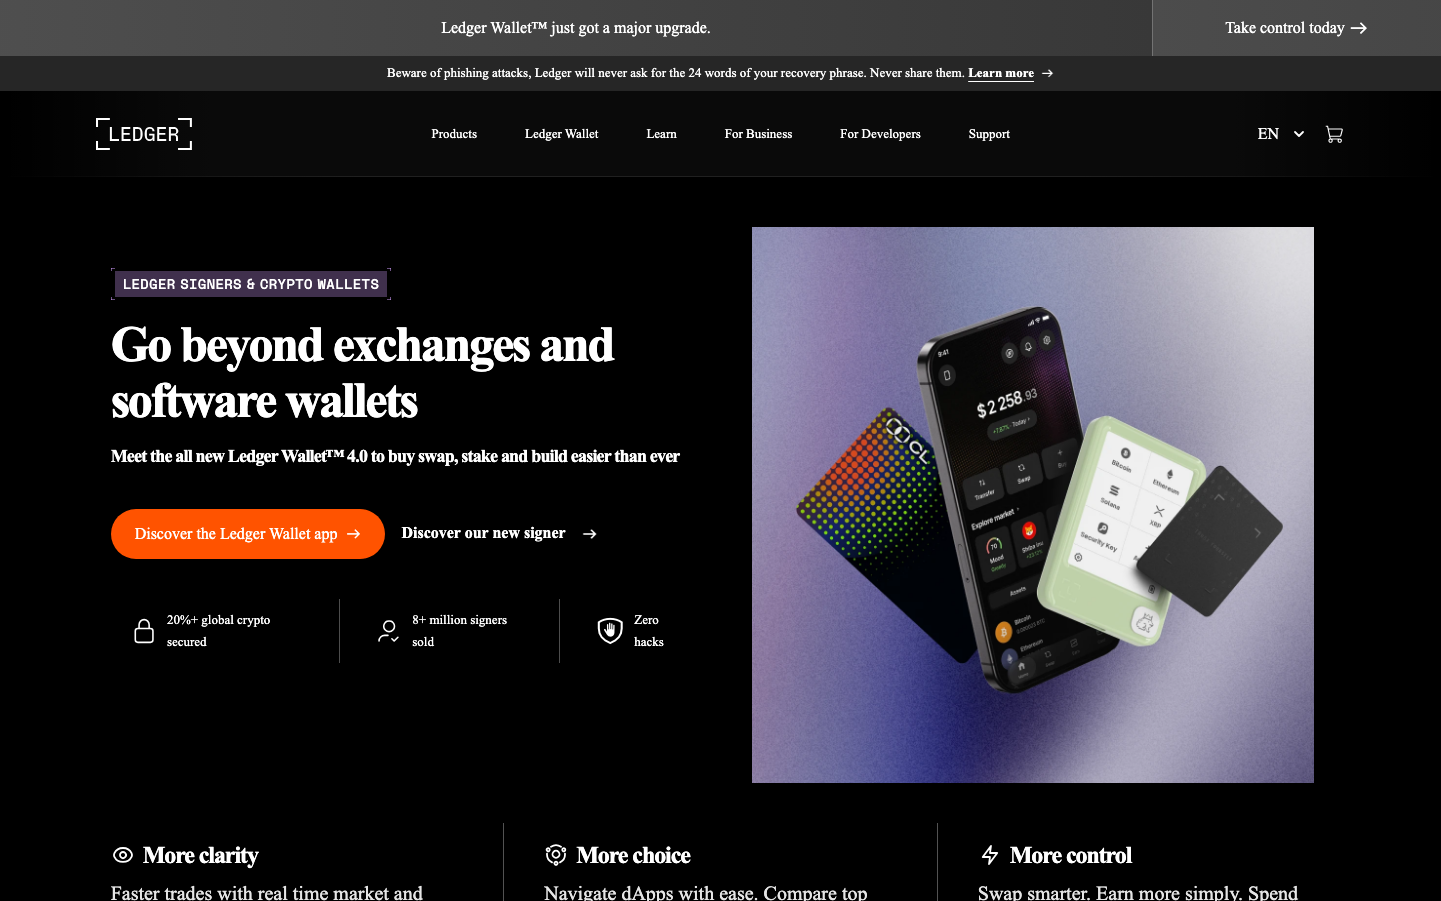Image resolution: width=1441 pixels, height=901 pixels.
Task: Expand the EN language chevron
Action: pos(1299,134)
